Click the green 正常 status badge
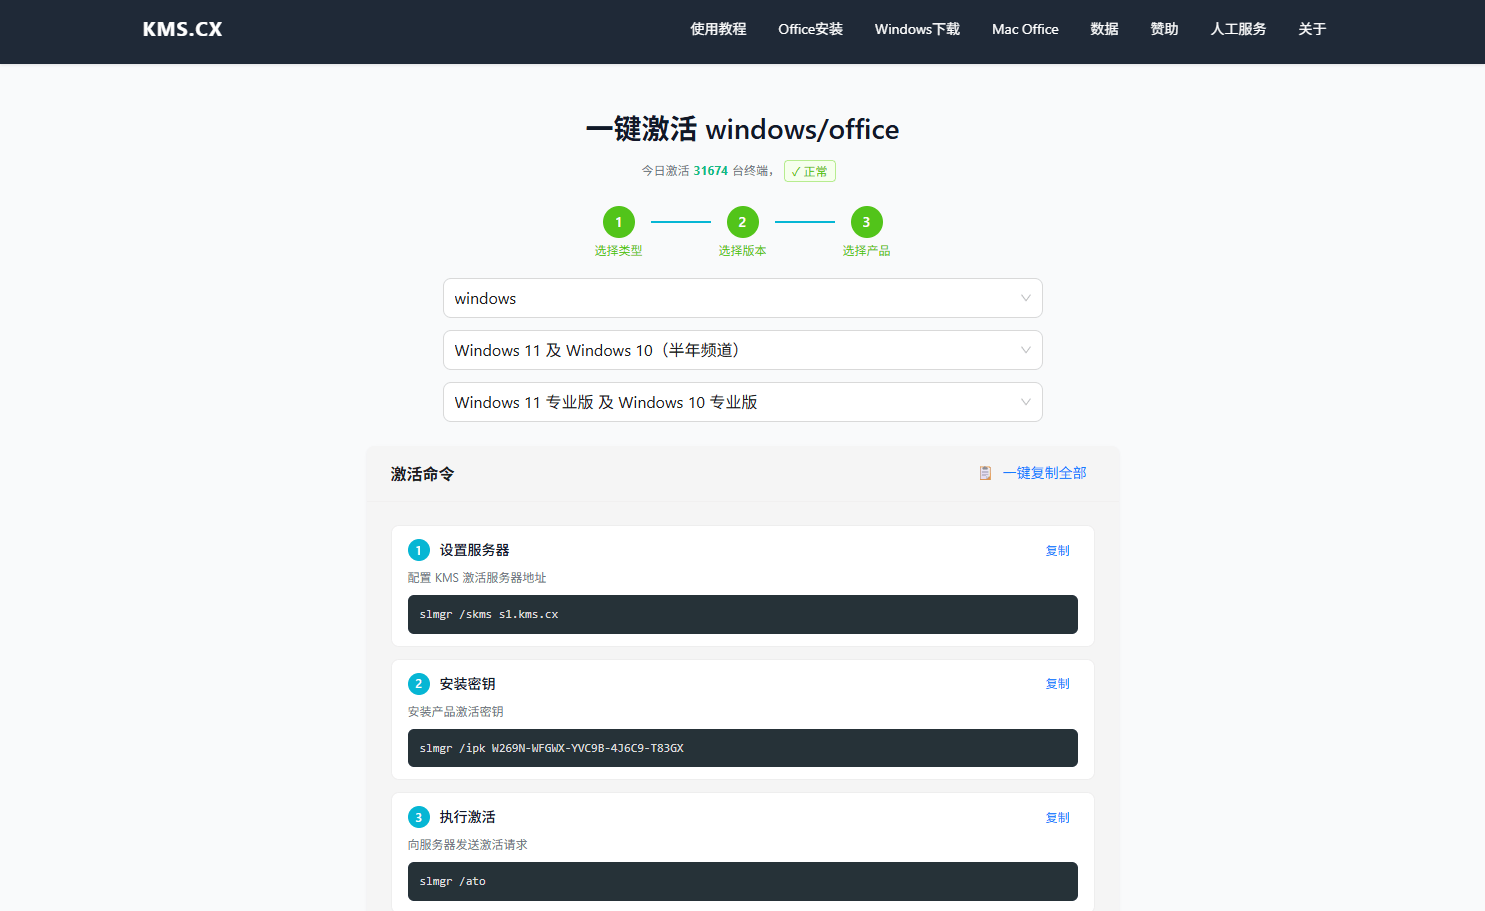Screen dimensions: 1485x911 pos(810,171)
